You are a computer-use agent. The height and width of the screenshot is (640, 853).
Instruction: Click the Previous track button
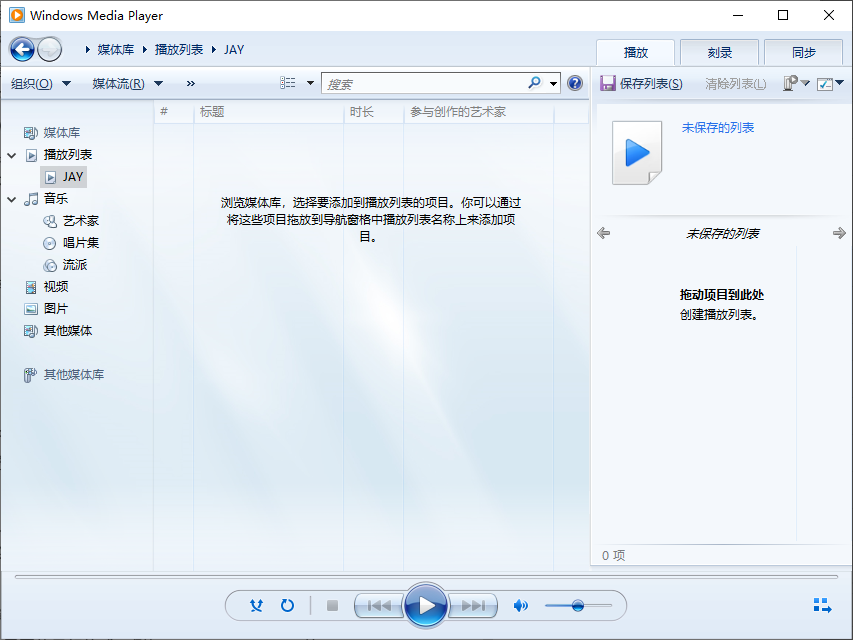click(x=379, y=605)
